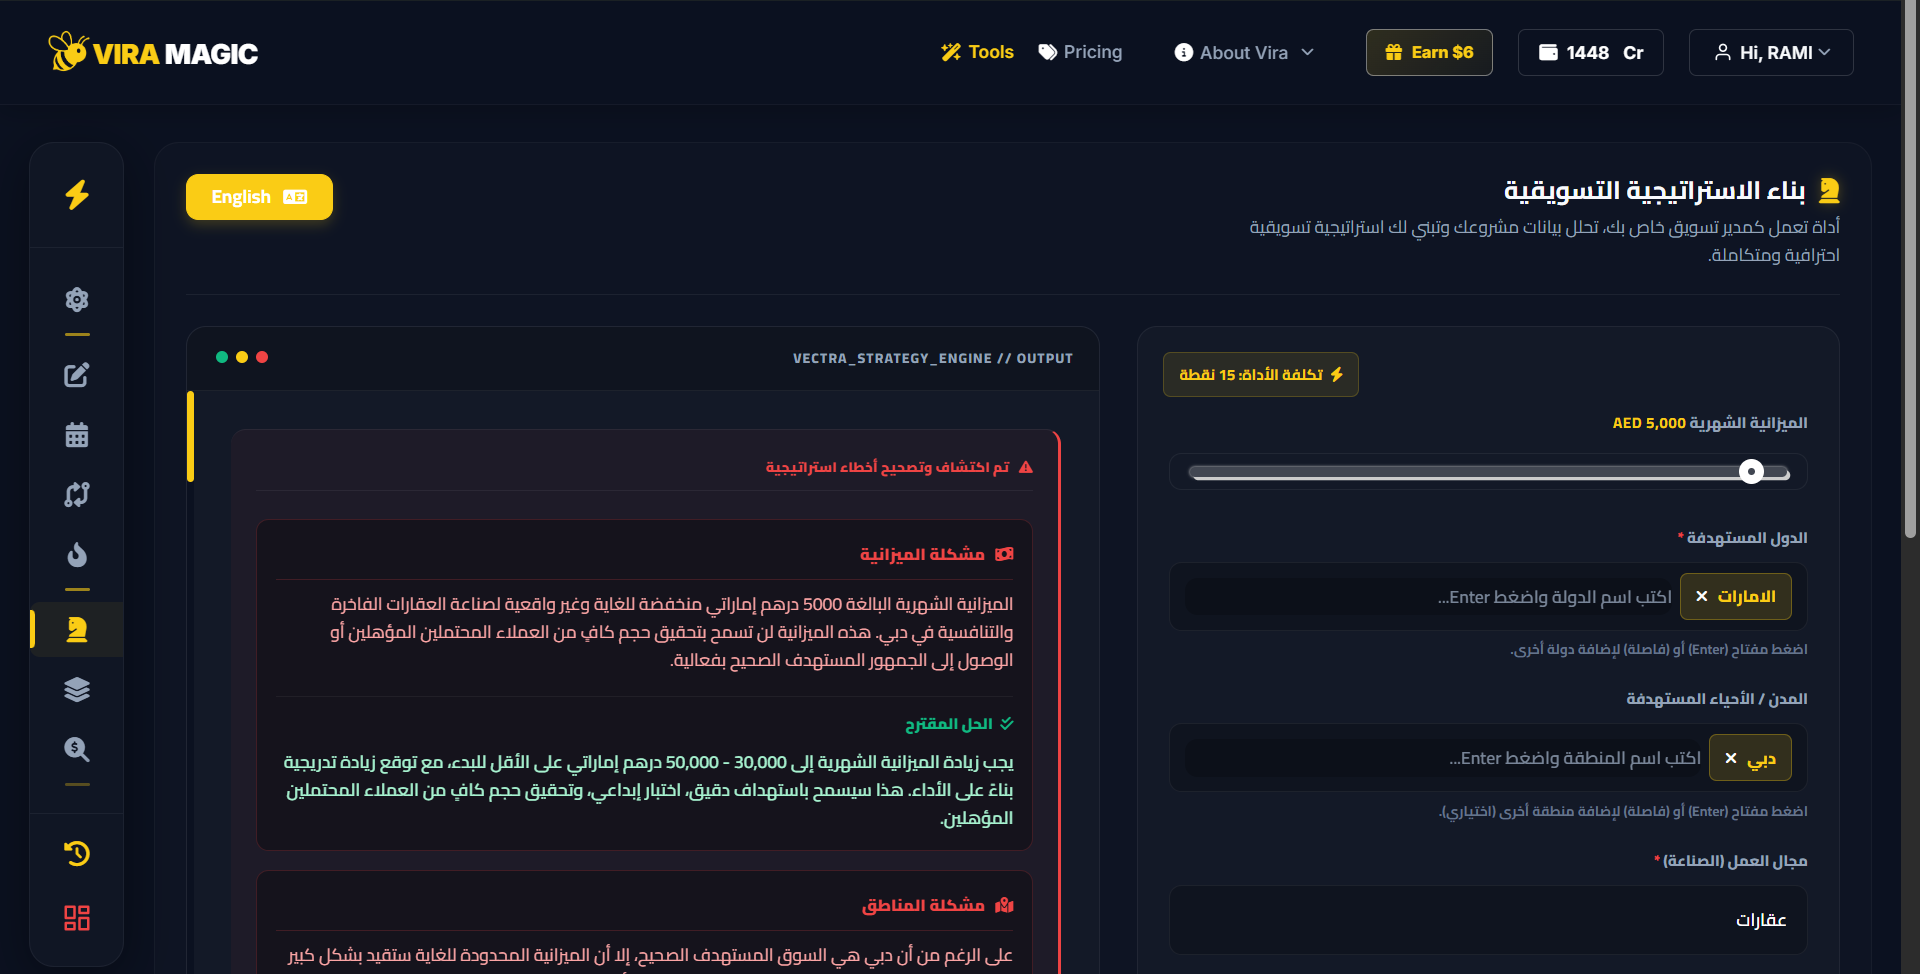Go to the Pricing page
1920x974 pixels.
[1080, 52]
